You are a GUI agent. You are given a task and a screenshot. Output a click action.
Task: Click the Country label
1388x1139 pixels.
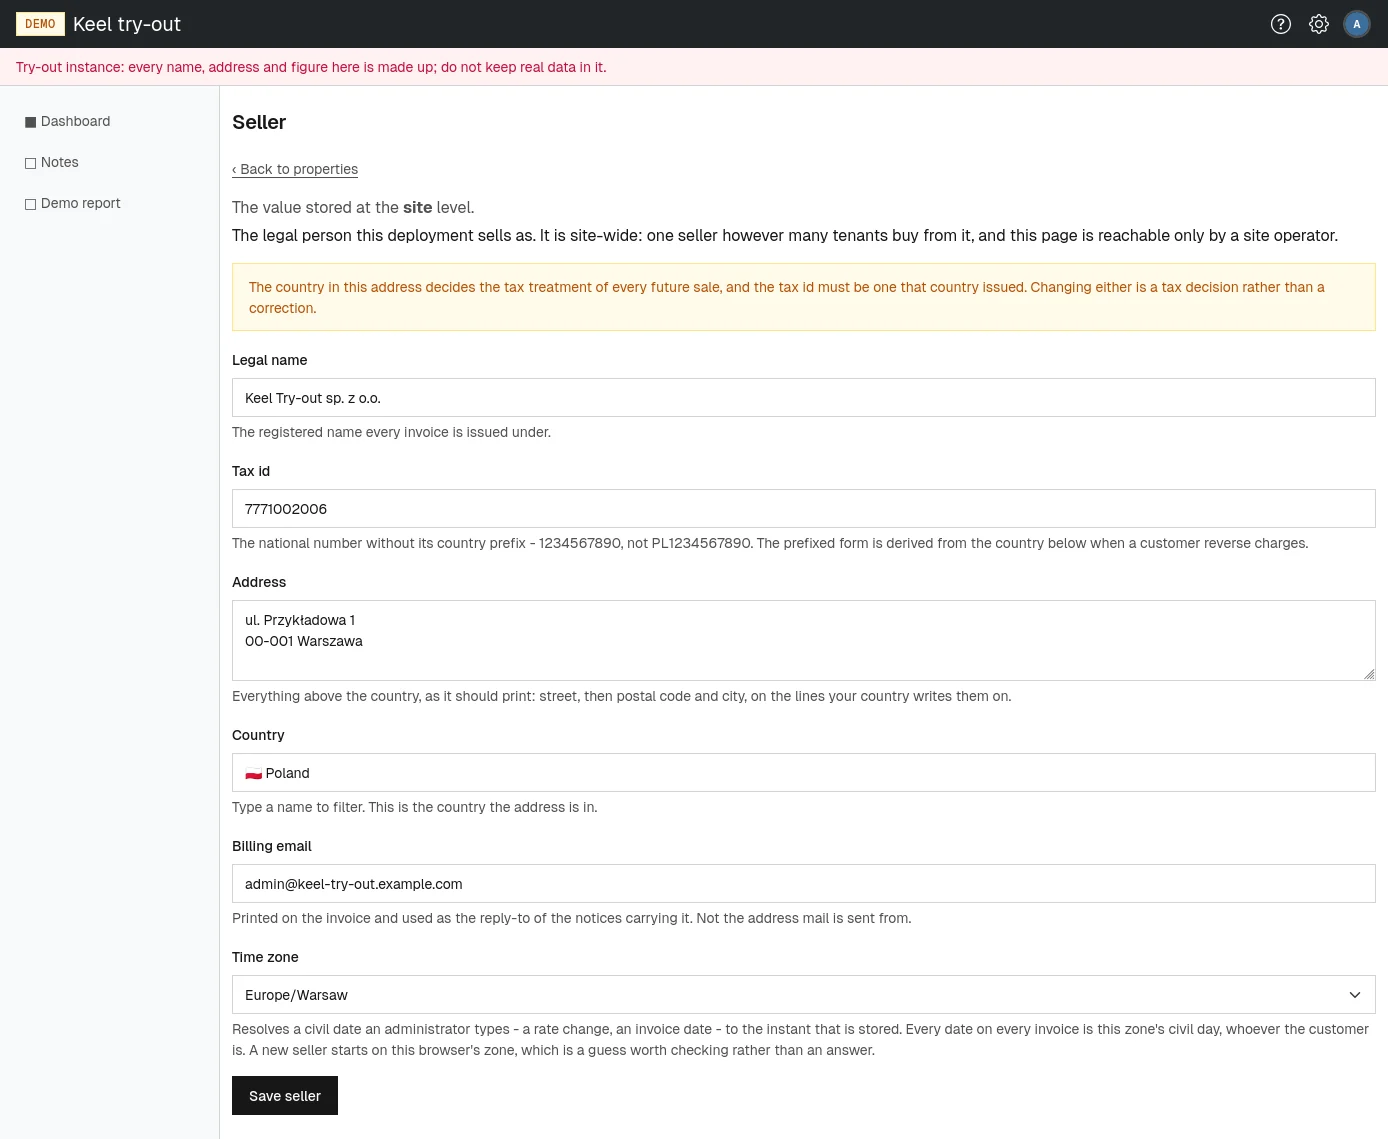pyautogui.click(x=258, y=735)
